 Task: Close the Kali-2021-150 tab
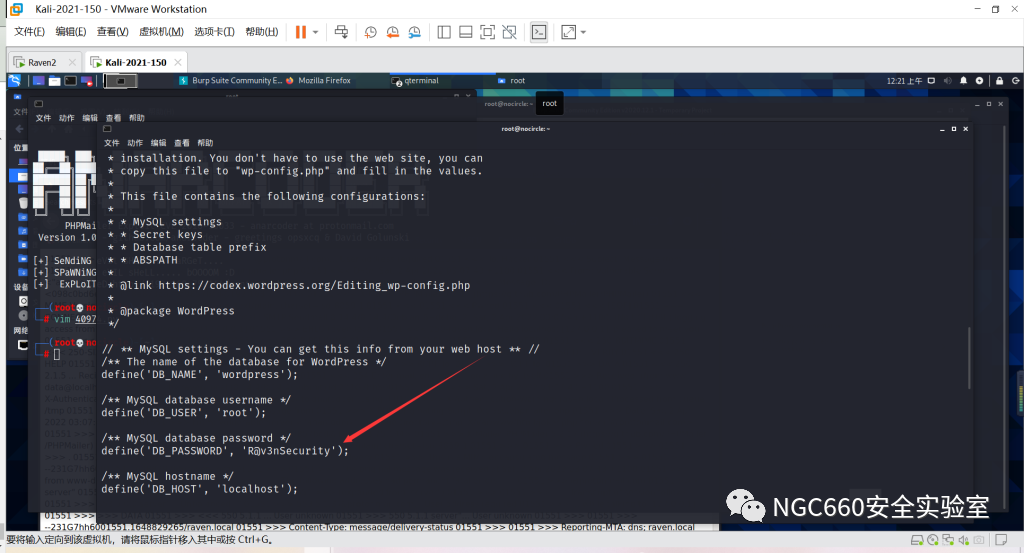tap(178, 63)
